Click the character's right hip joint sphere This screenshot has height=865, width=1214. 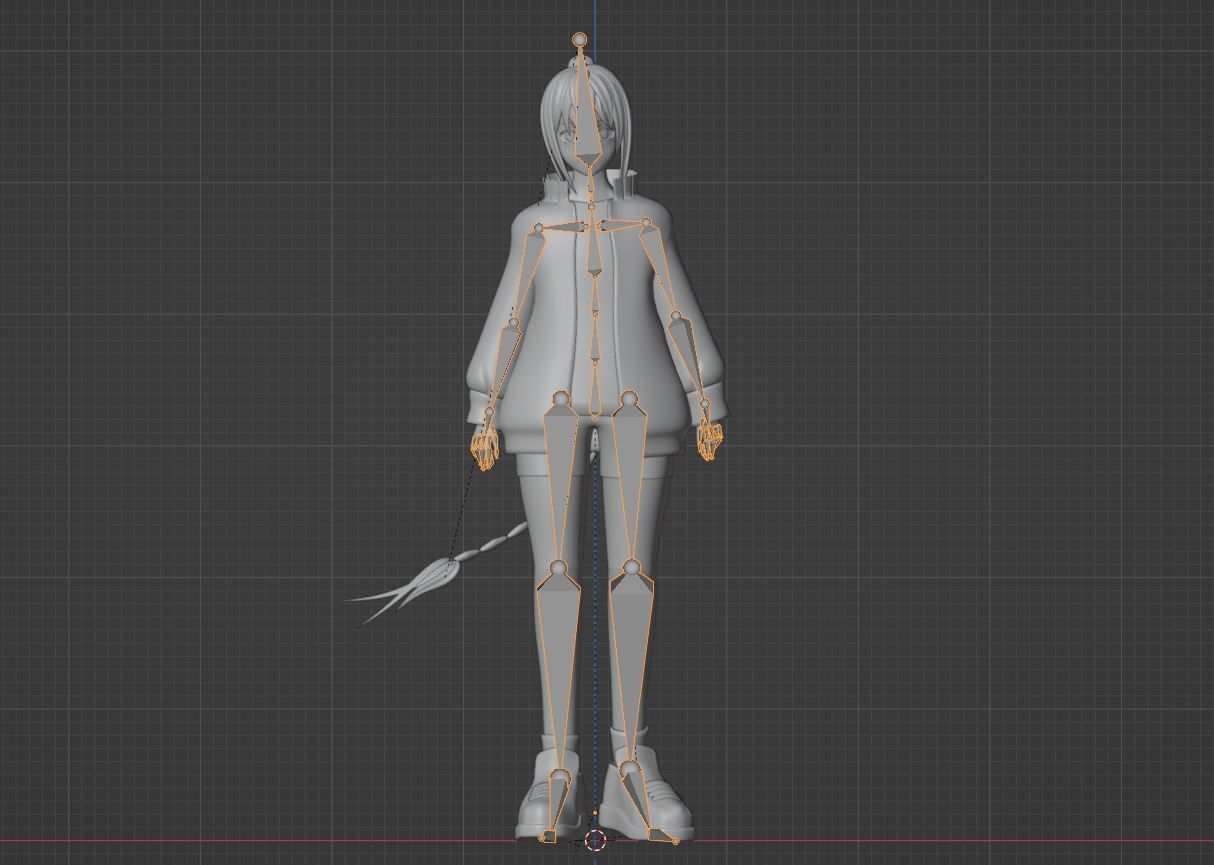coord(561,400)
